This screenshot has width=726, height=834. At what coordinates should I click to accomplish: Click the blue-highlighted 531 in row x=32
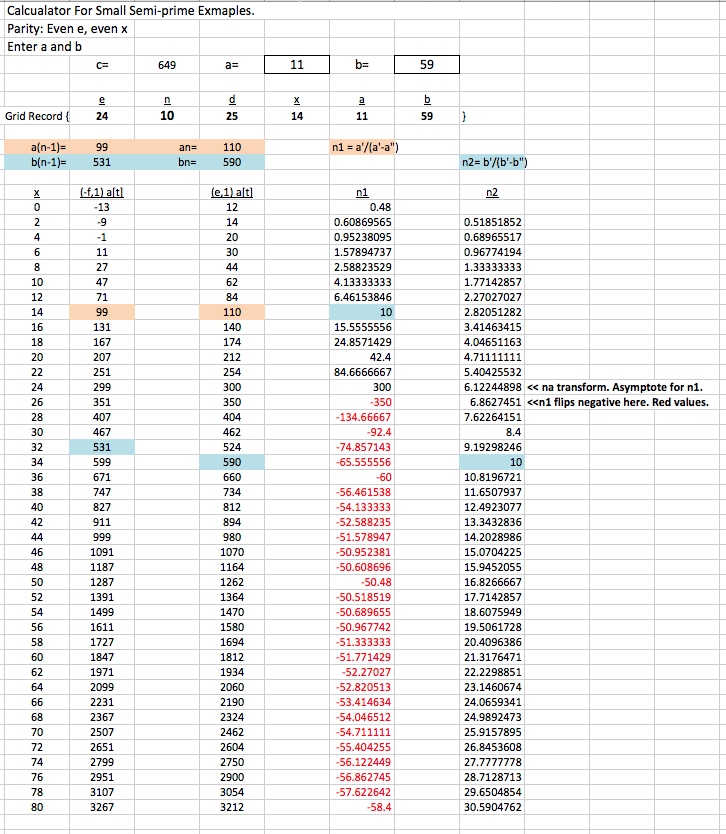tap(102, 447)
